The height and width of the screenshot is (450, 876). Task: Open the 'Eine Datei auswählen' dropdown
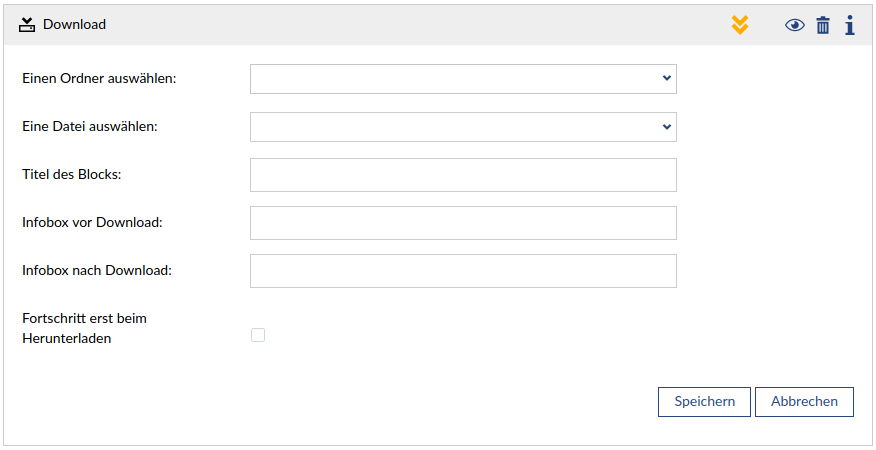point(463,127)
